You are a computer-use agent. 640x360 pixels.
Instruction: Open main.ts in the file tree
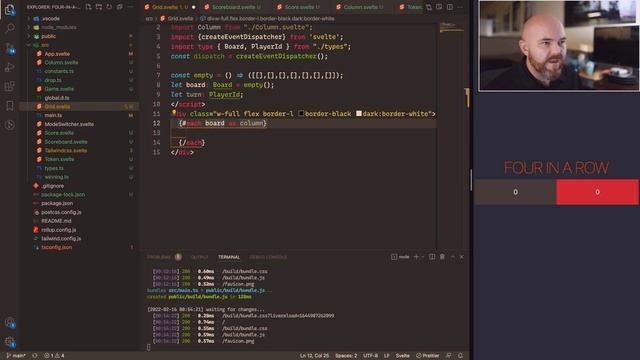[x=53, y=116]
